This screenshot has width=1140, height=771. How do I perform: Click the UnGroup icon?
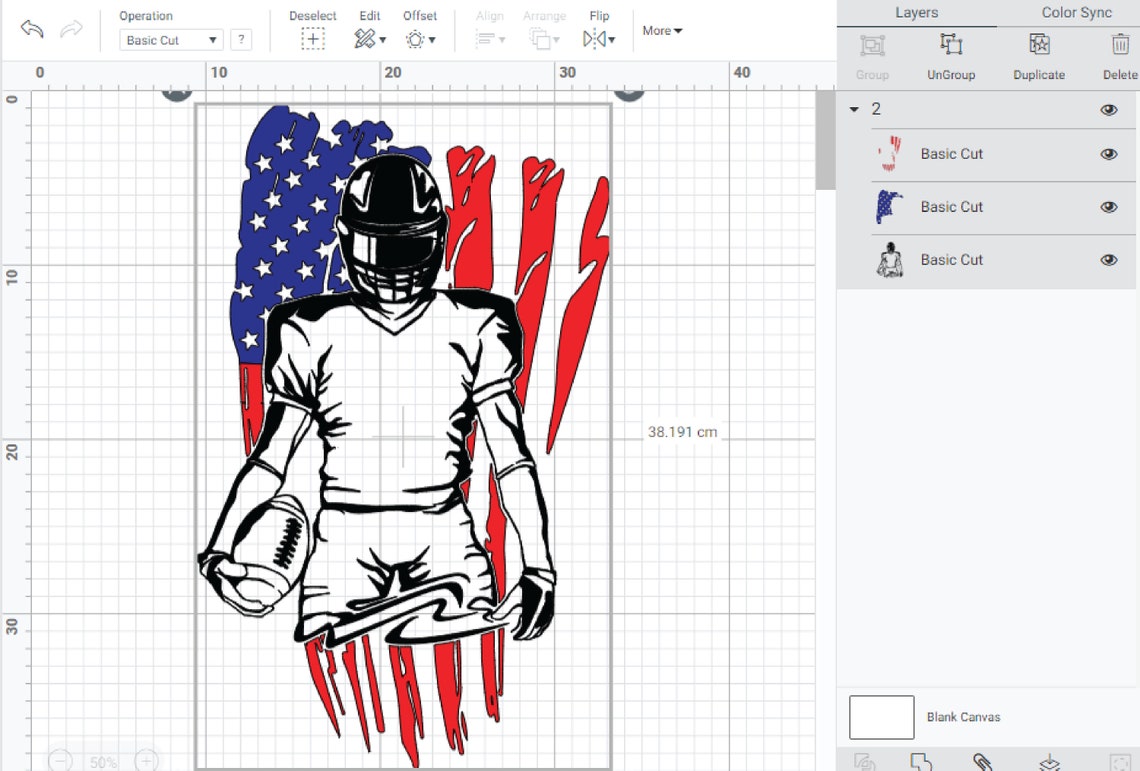pos(950,45)
